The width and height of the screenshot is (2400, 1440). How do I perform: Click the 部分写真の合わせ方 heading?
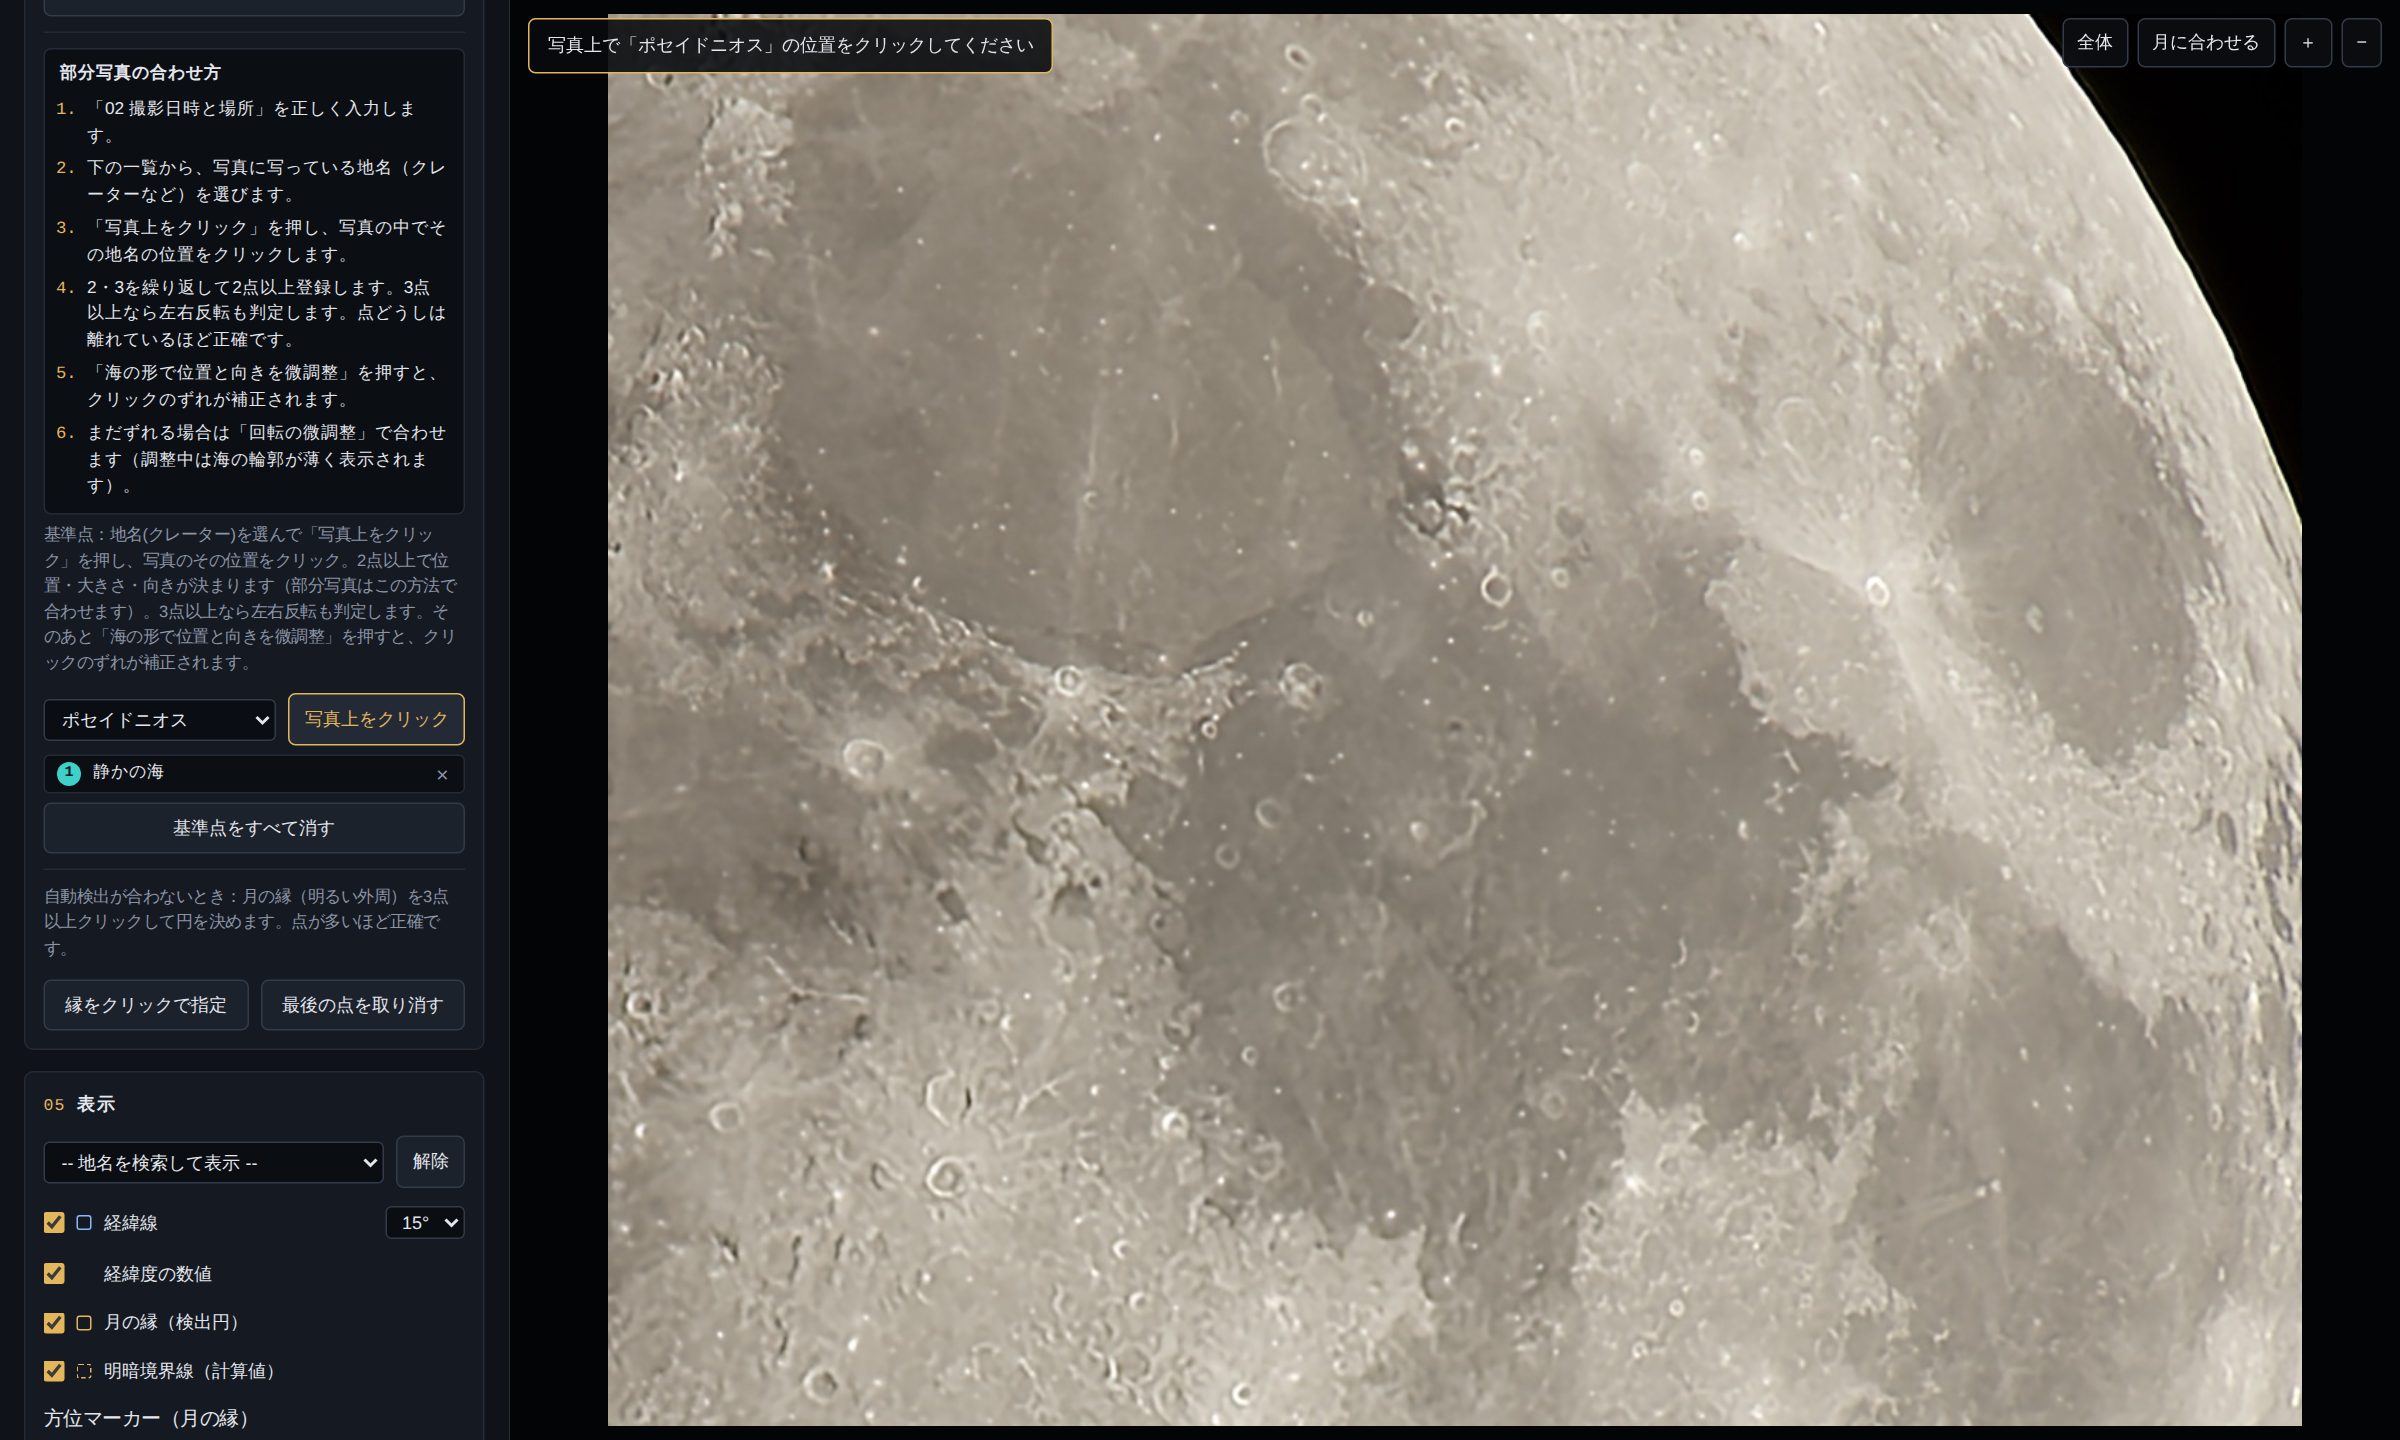coord(139,72)
